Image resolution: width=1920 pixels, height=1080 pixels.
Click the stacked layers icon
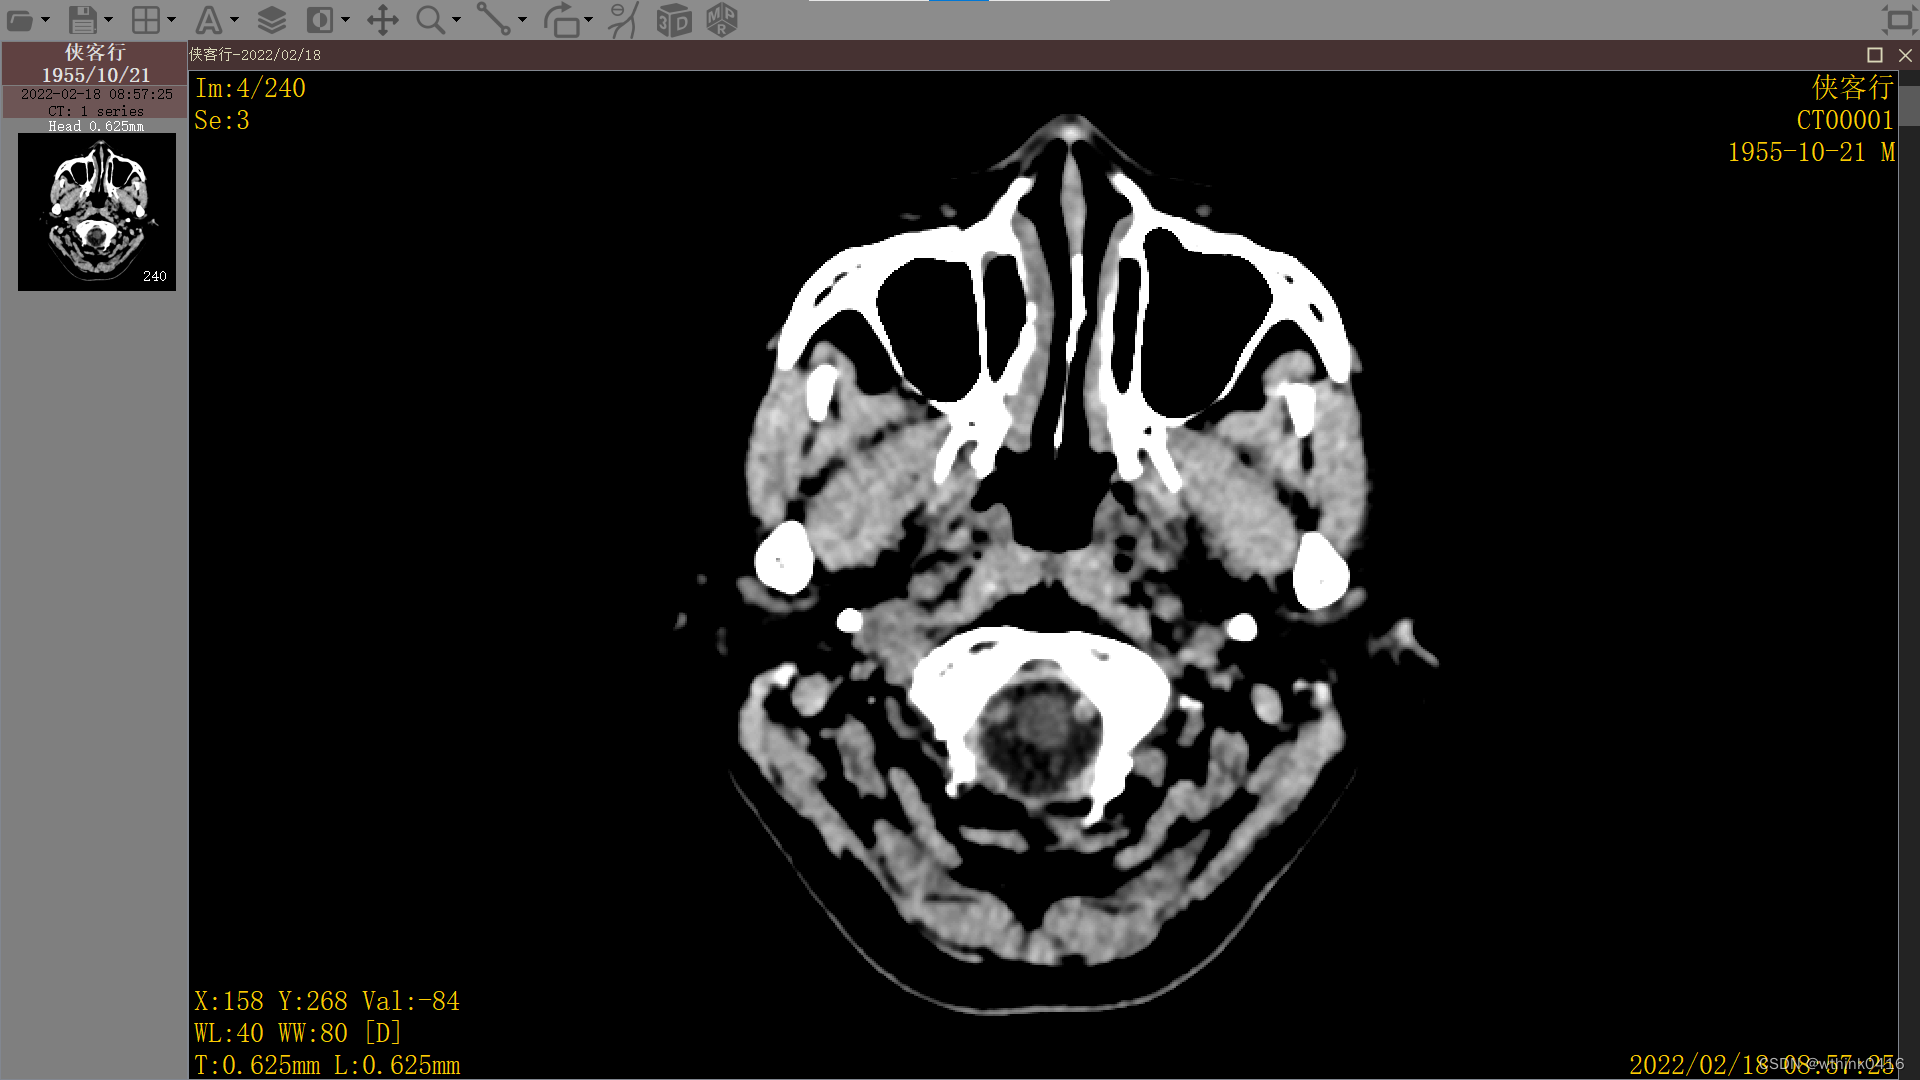[271, 20]
